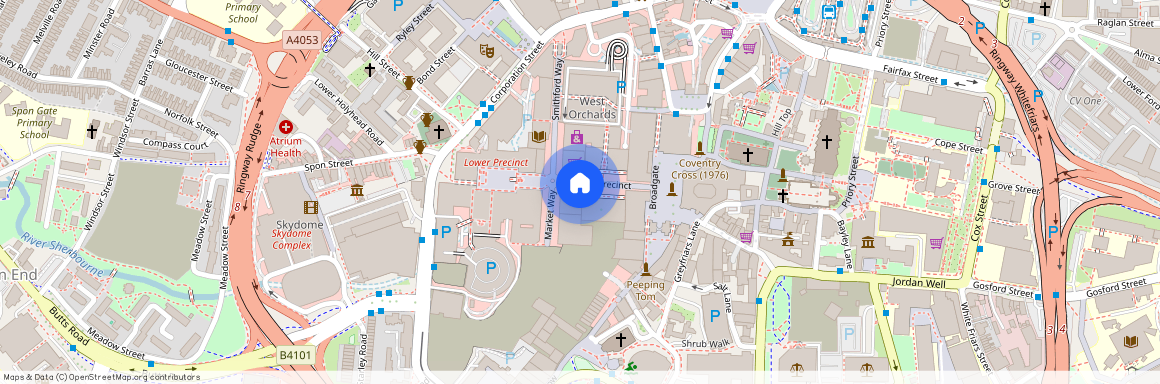Select the parking P inside West Orchards

coord(621,87)
